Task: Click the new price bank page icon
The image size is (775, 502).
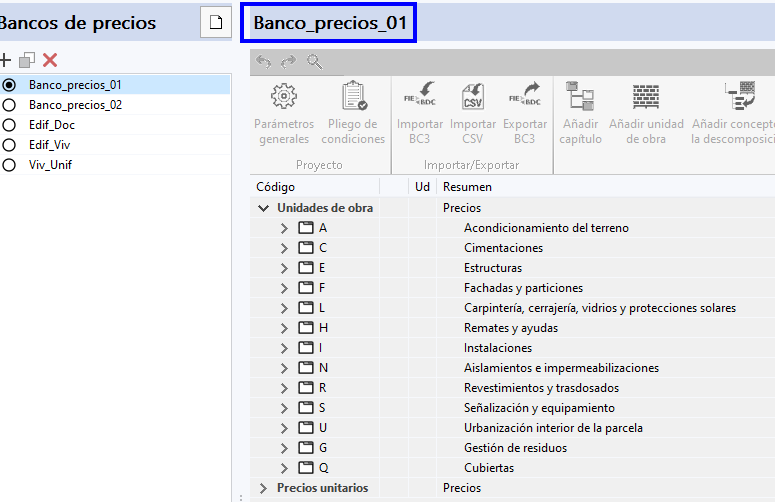Action: (x=216, y=22)
